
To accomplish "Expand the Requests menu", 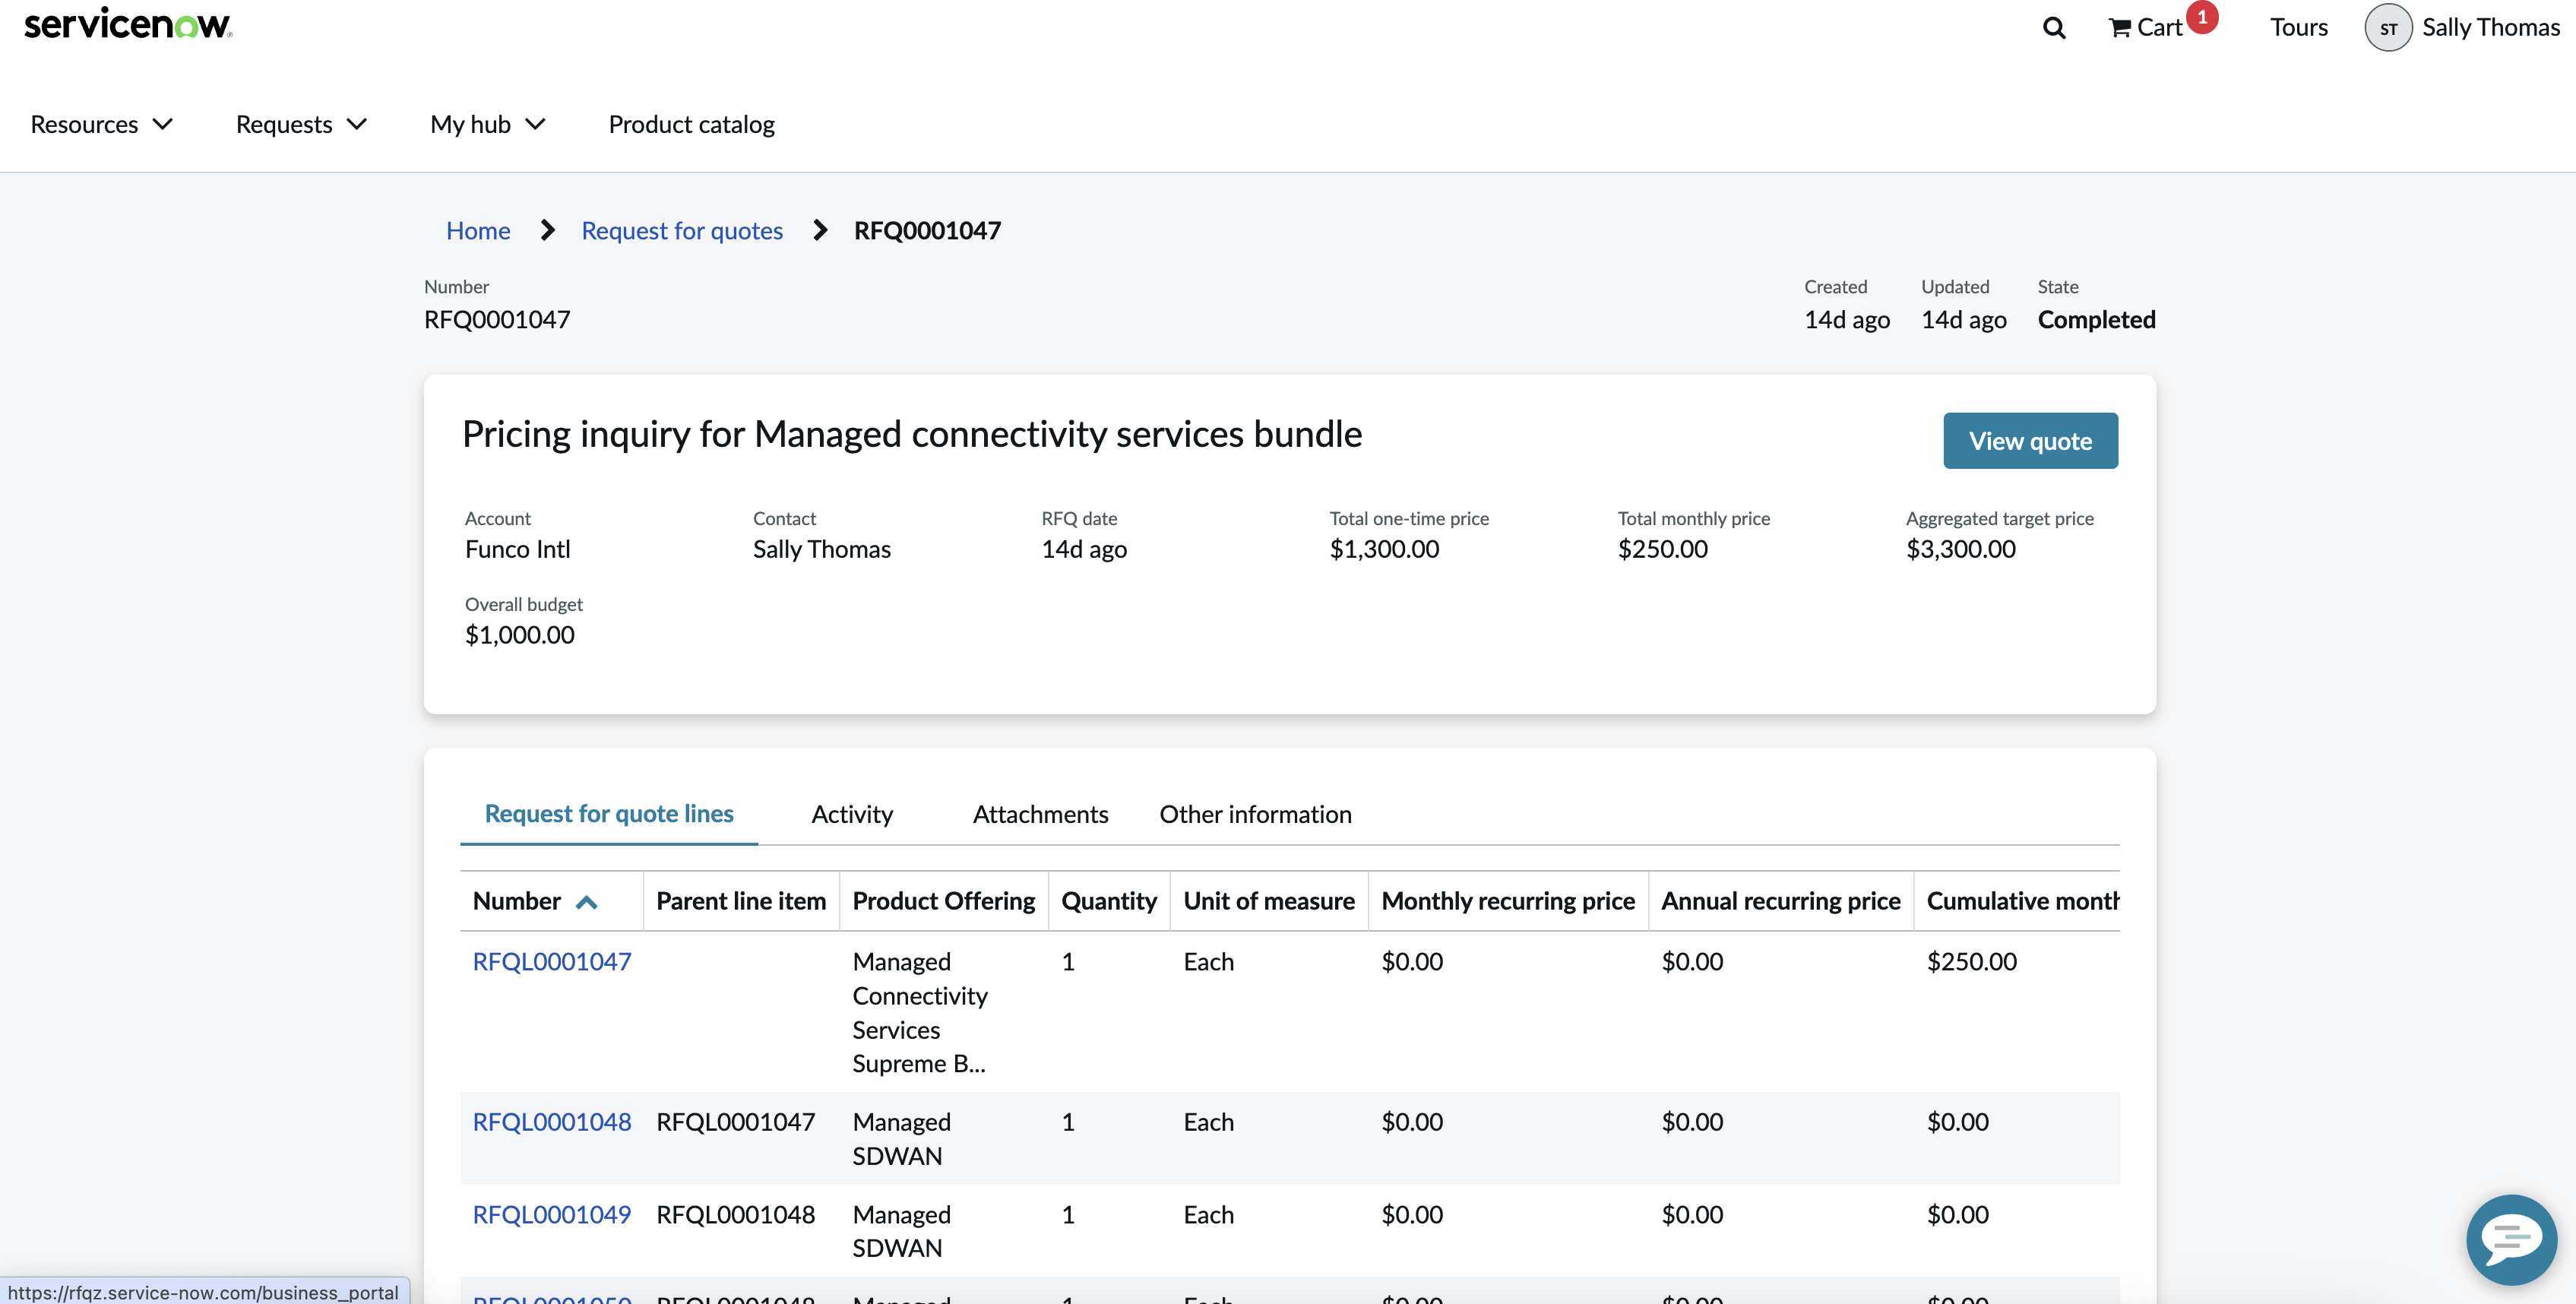I will (302, 124).
